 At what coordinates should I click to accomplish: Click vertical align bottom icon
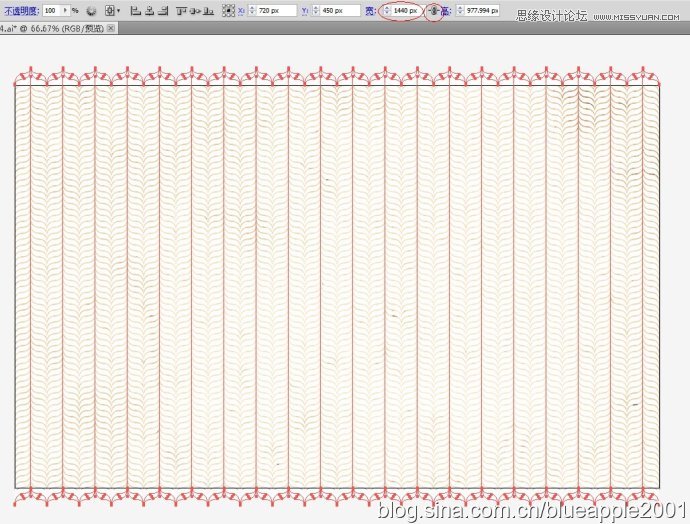209,11
